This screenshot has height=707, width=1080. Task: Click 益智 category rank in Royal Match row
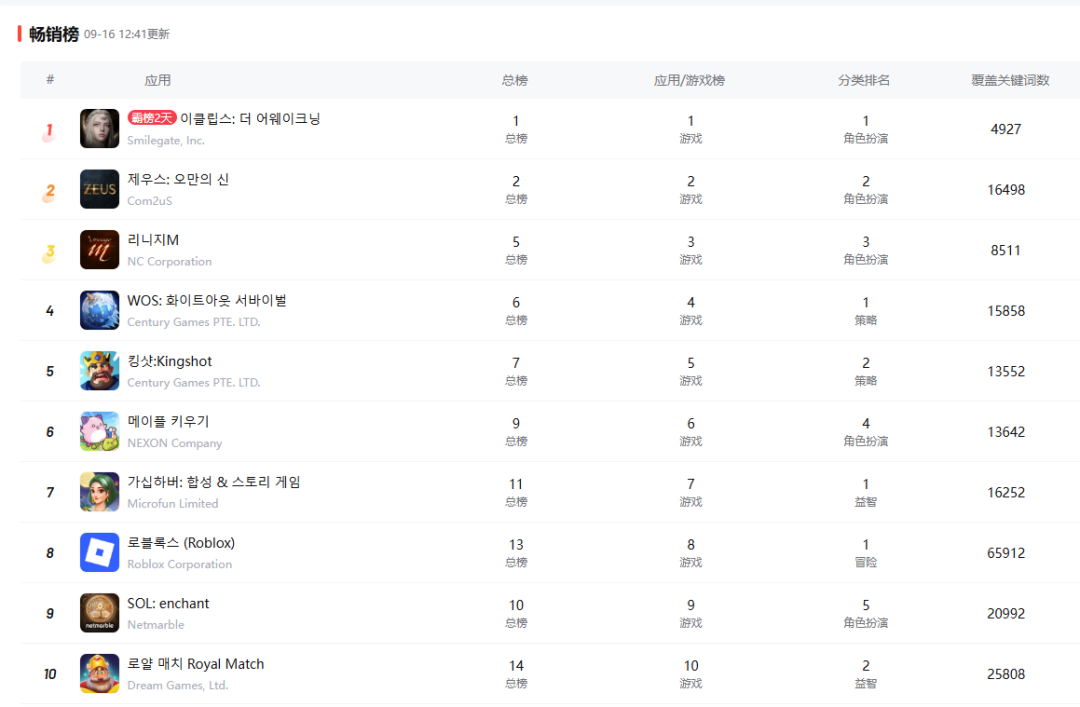pos(866,674)
